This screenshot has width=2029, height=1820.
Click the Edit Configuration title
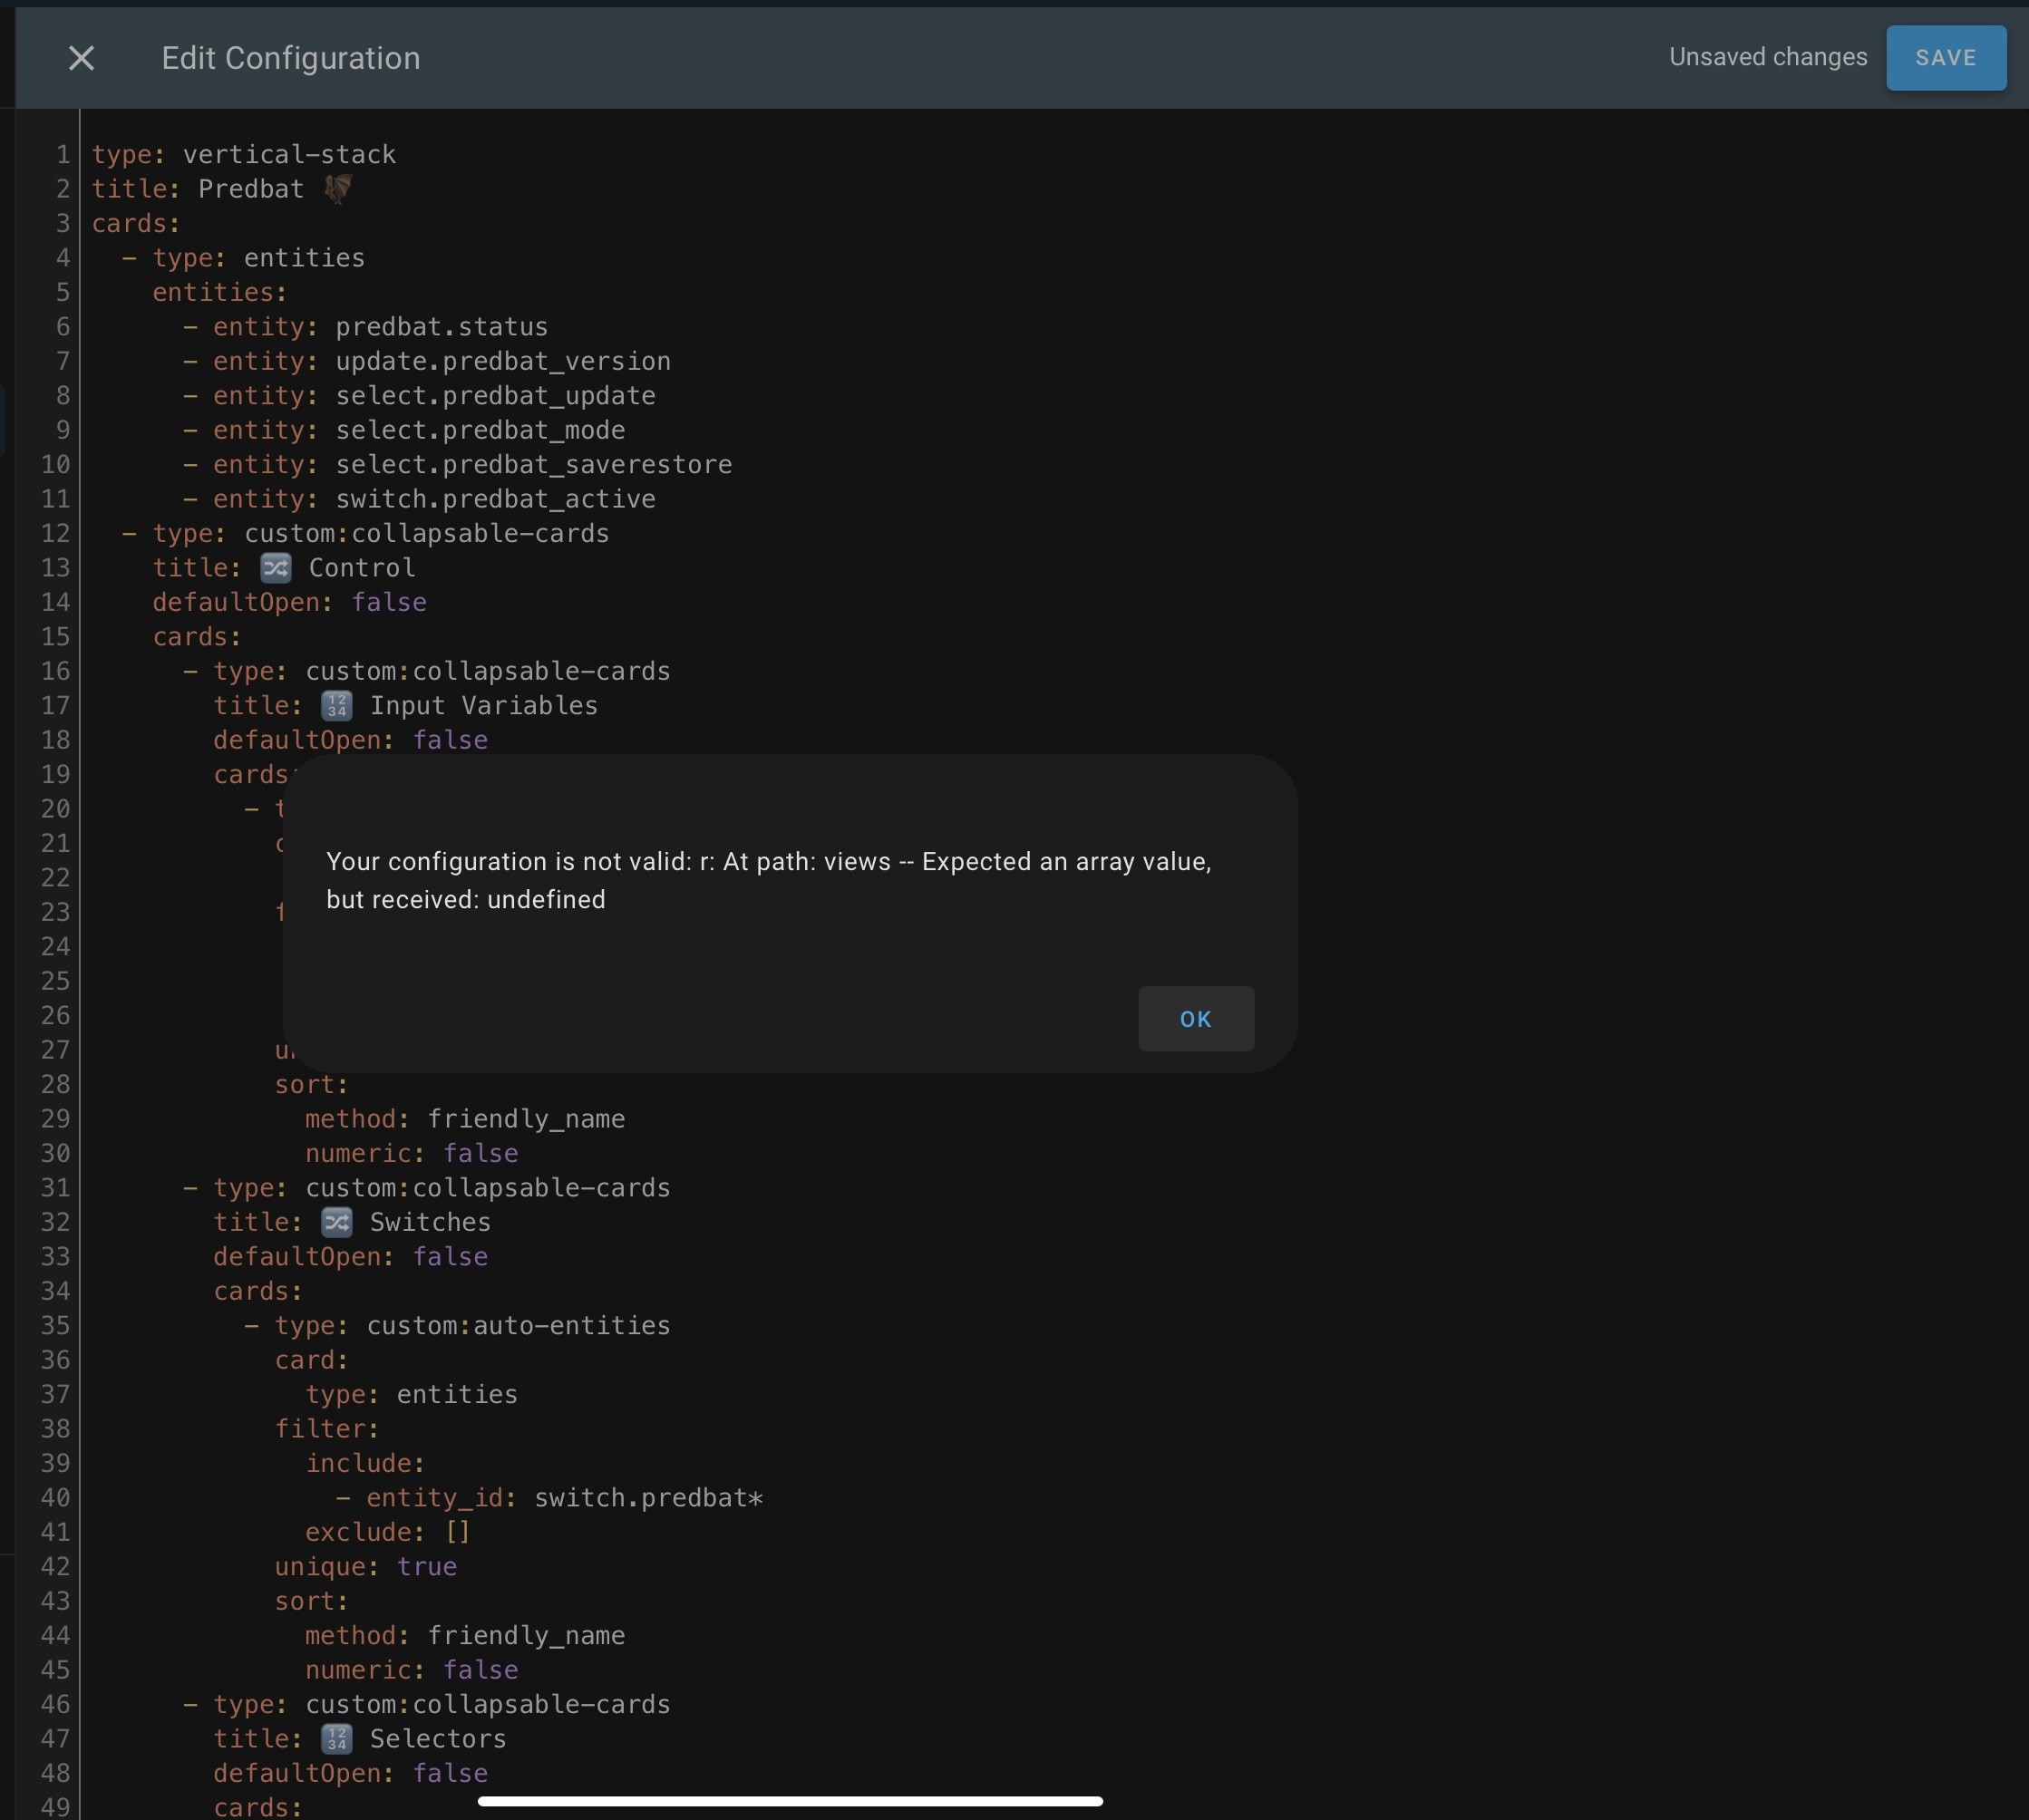click(x=291, y=58)
